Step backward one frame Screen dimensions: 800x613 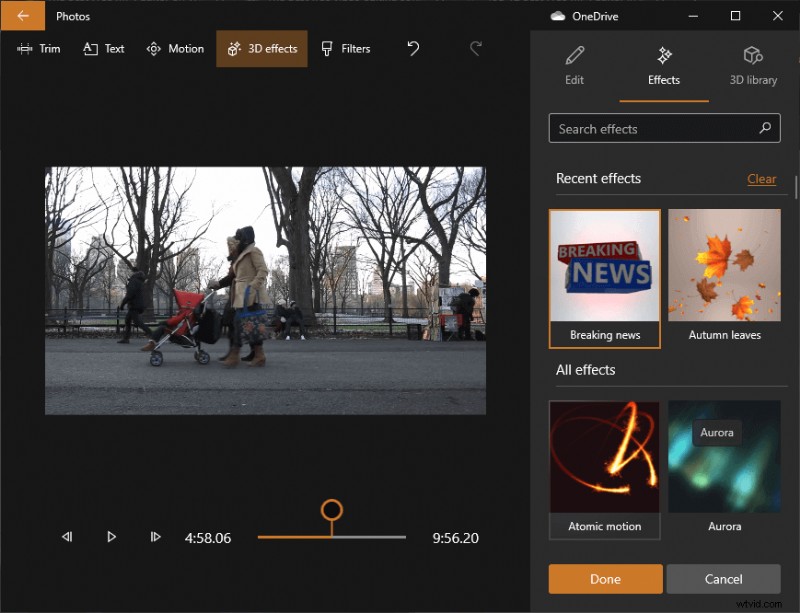(67, 537)
